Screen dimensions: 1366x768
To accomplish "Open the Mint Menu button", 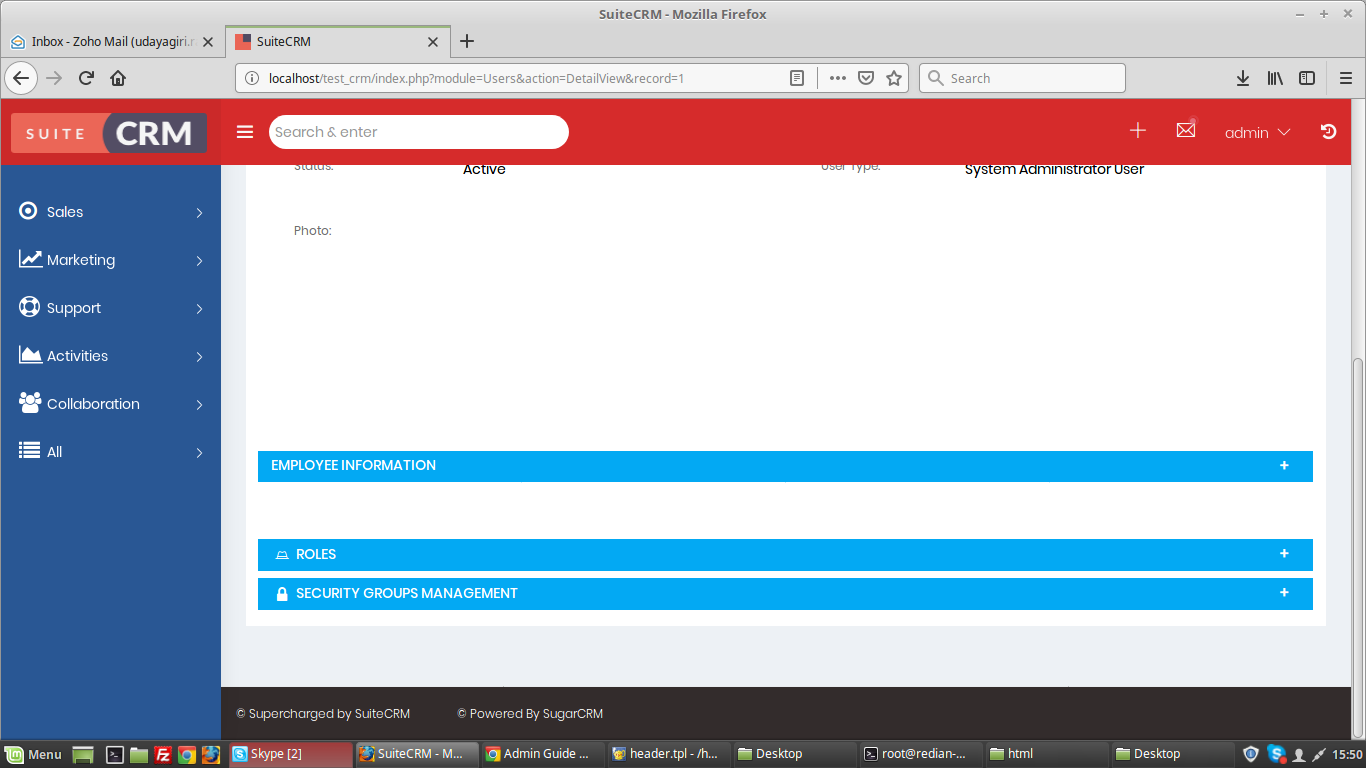I will [x=34, y=754].
